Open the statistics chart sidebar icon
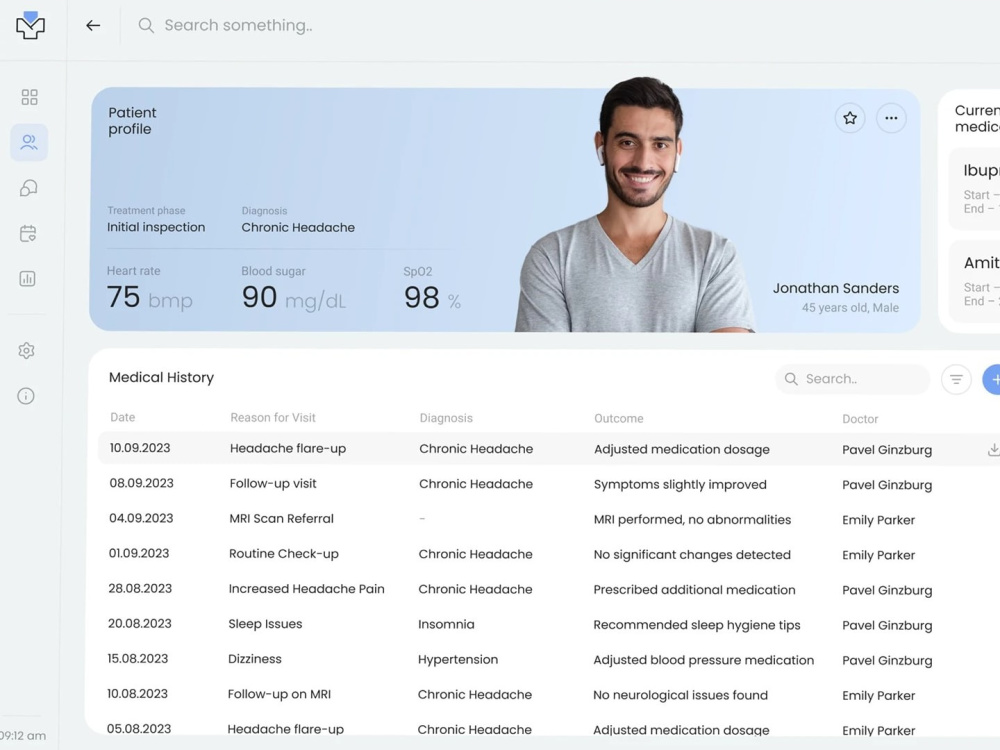Viewport: 1000px width, 750px height. point(27,279)
